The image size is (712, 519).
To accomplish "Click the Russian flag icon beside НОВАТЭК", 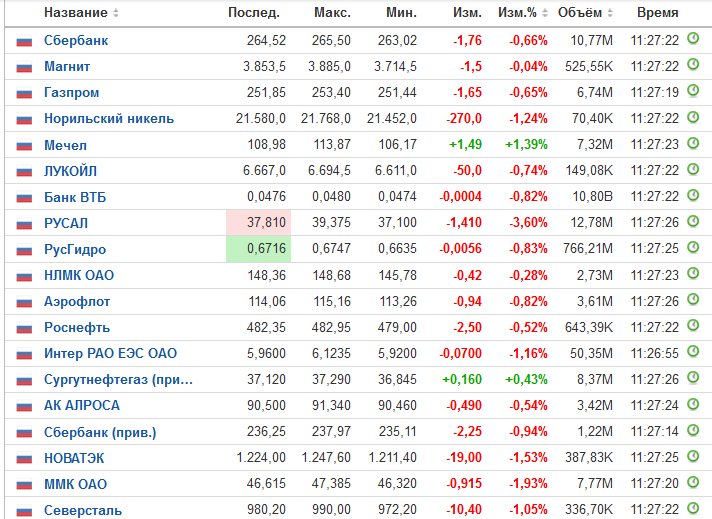I will 24,459.
